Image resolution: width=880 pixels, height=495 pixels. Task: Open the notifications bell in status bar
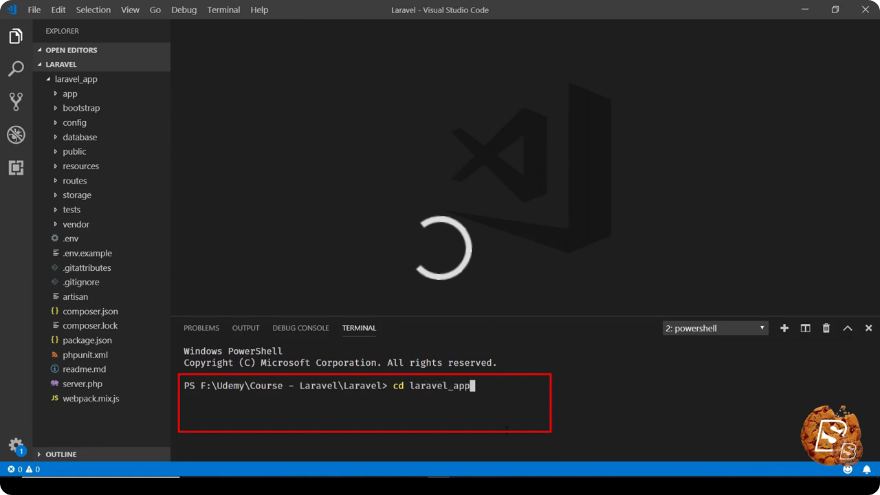coord(867,469)
